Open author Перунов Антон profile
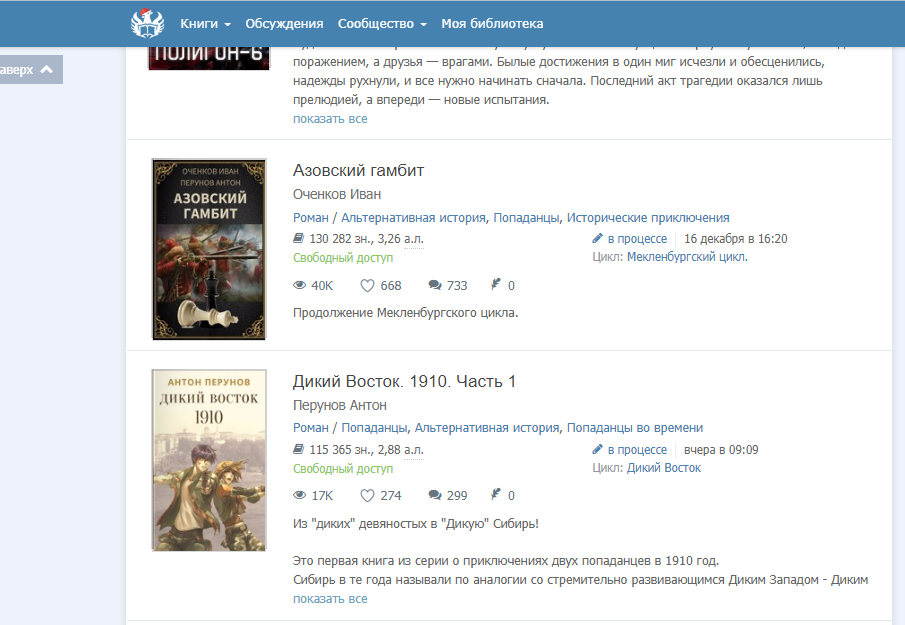 [x=340, y=405]
